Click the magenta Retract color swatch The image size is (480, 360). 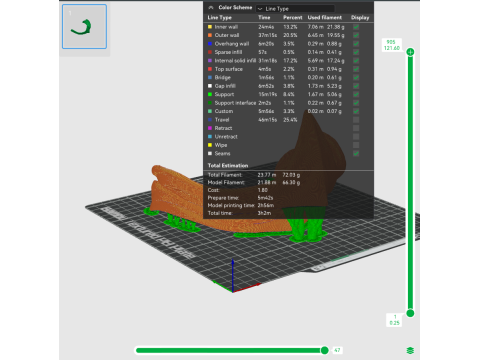pos(210,128)
